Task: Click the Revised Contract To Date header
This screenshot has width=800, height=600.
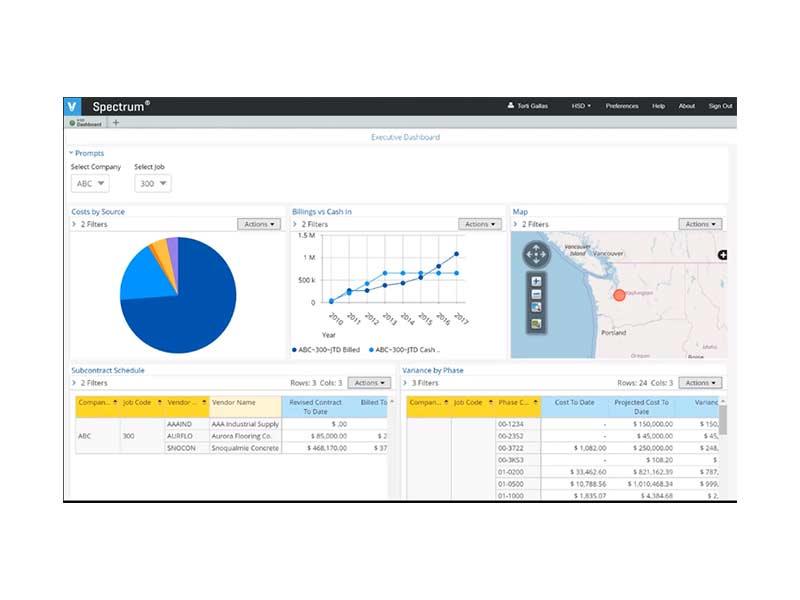Action: 315,407
